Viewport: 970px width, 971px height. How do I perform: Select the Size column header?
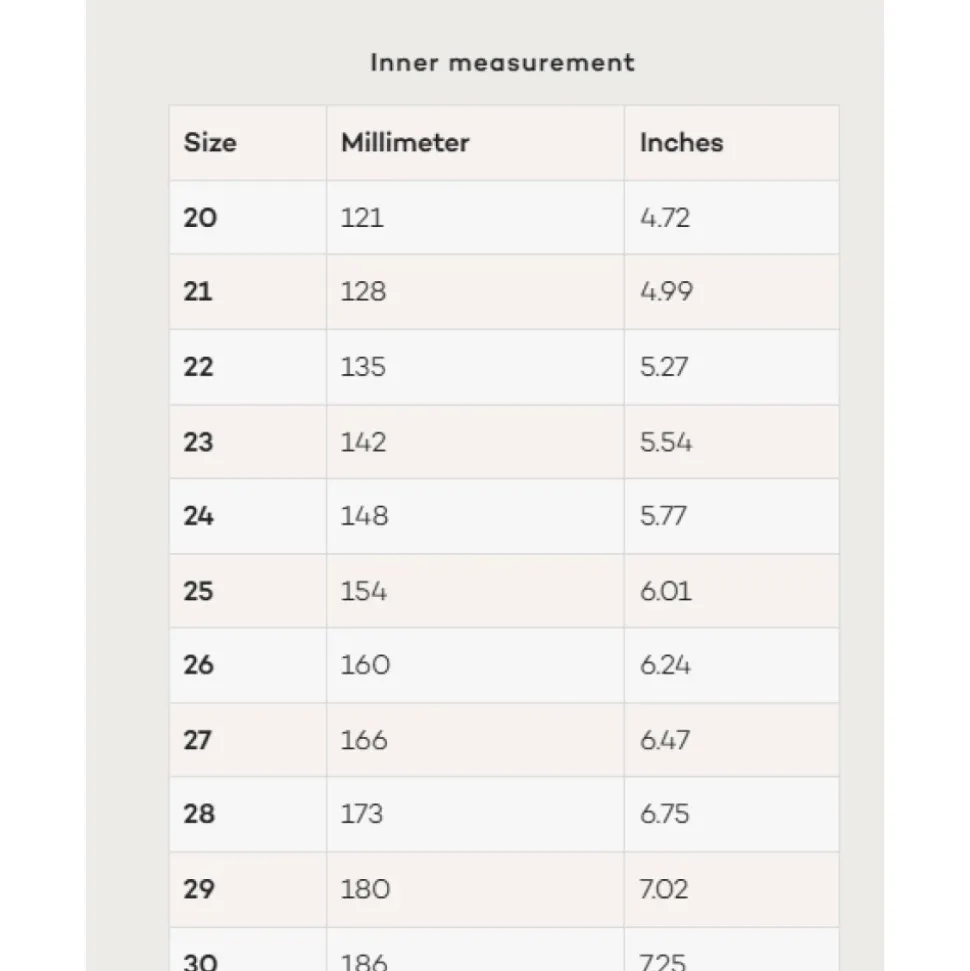[x=210, y=142]
